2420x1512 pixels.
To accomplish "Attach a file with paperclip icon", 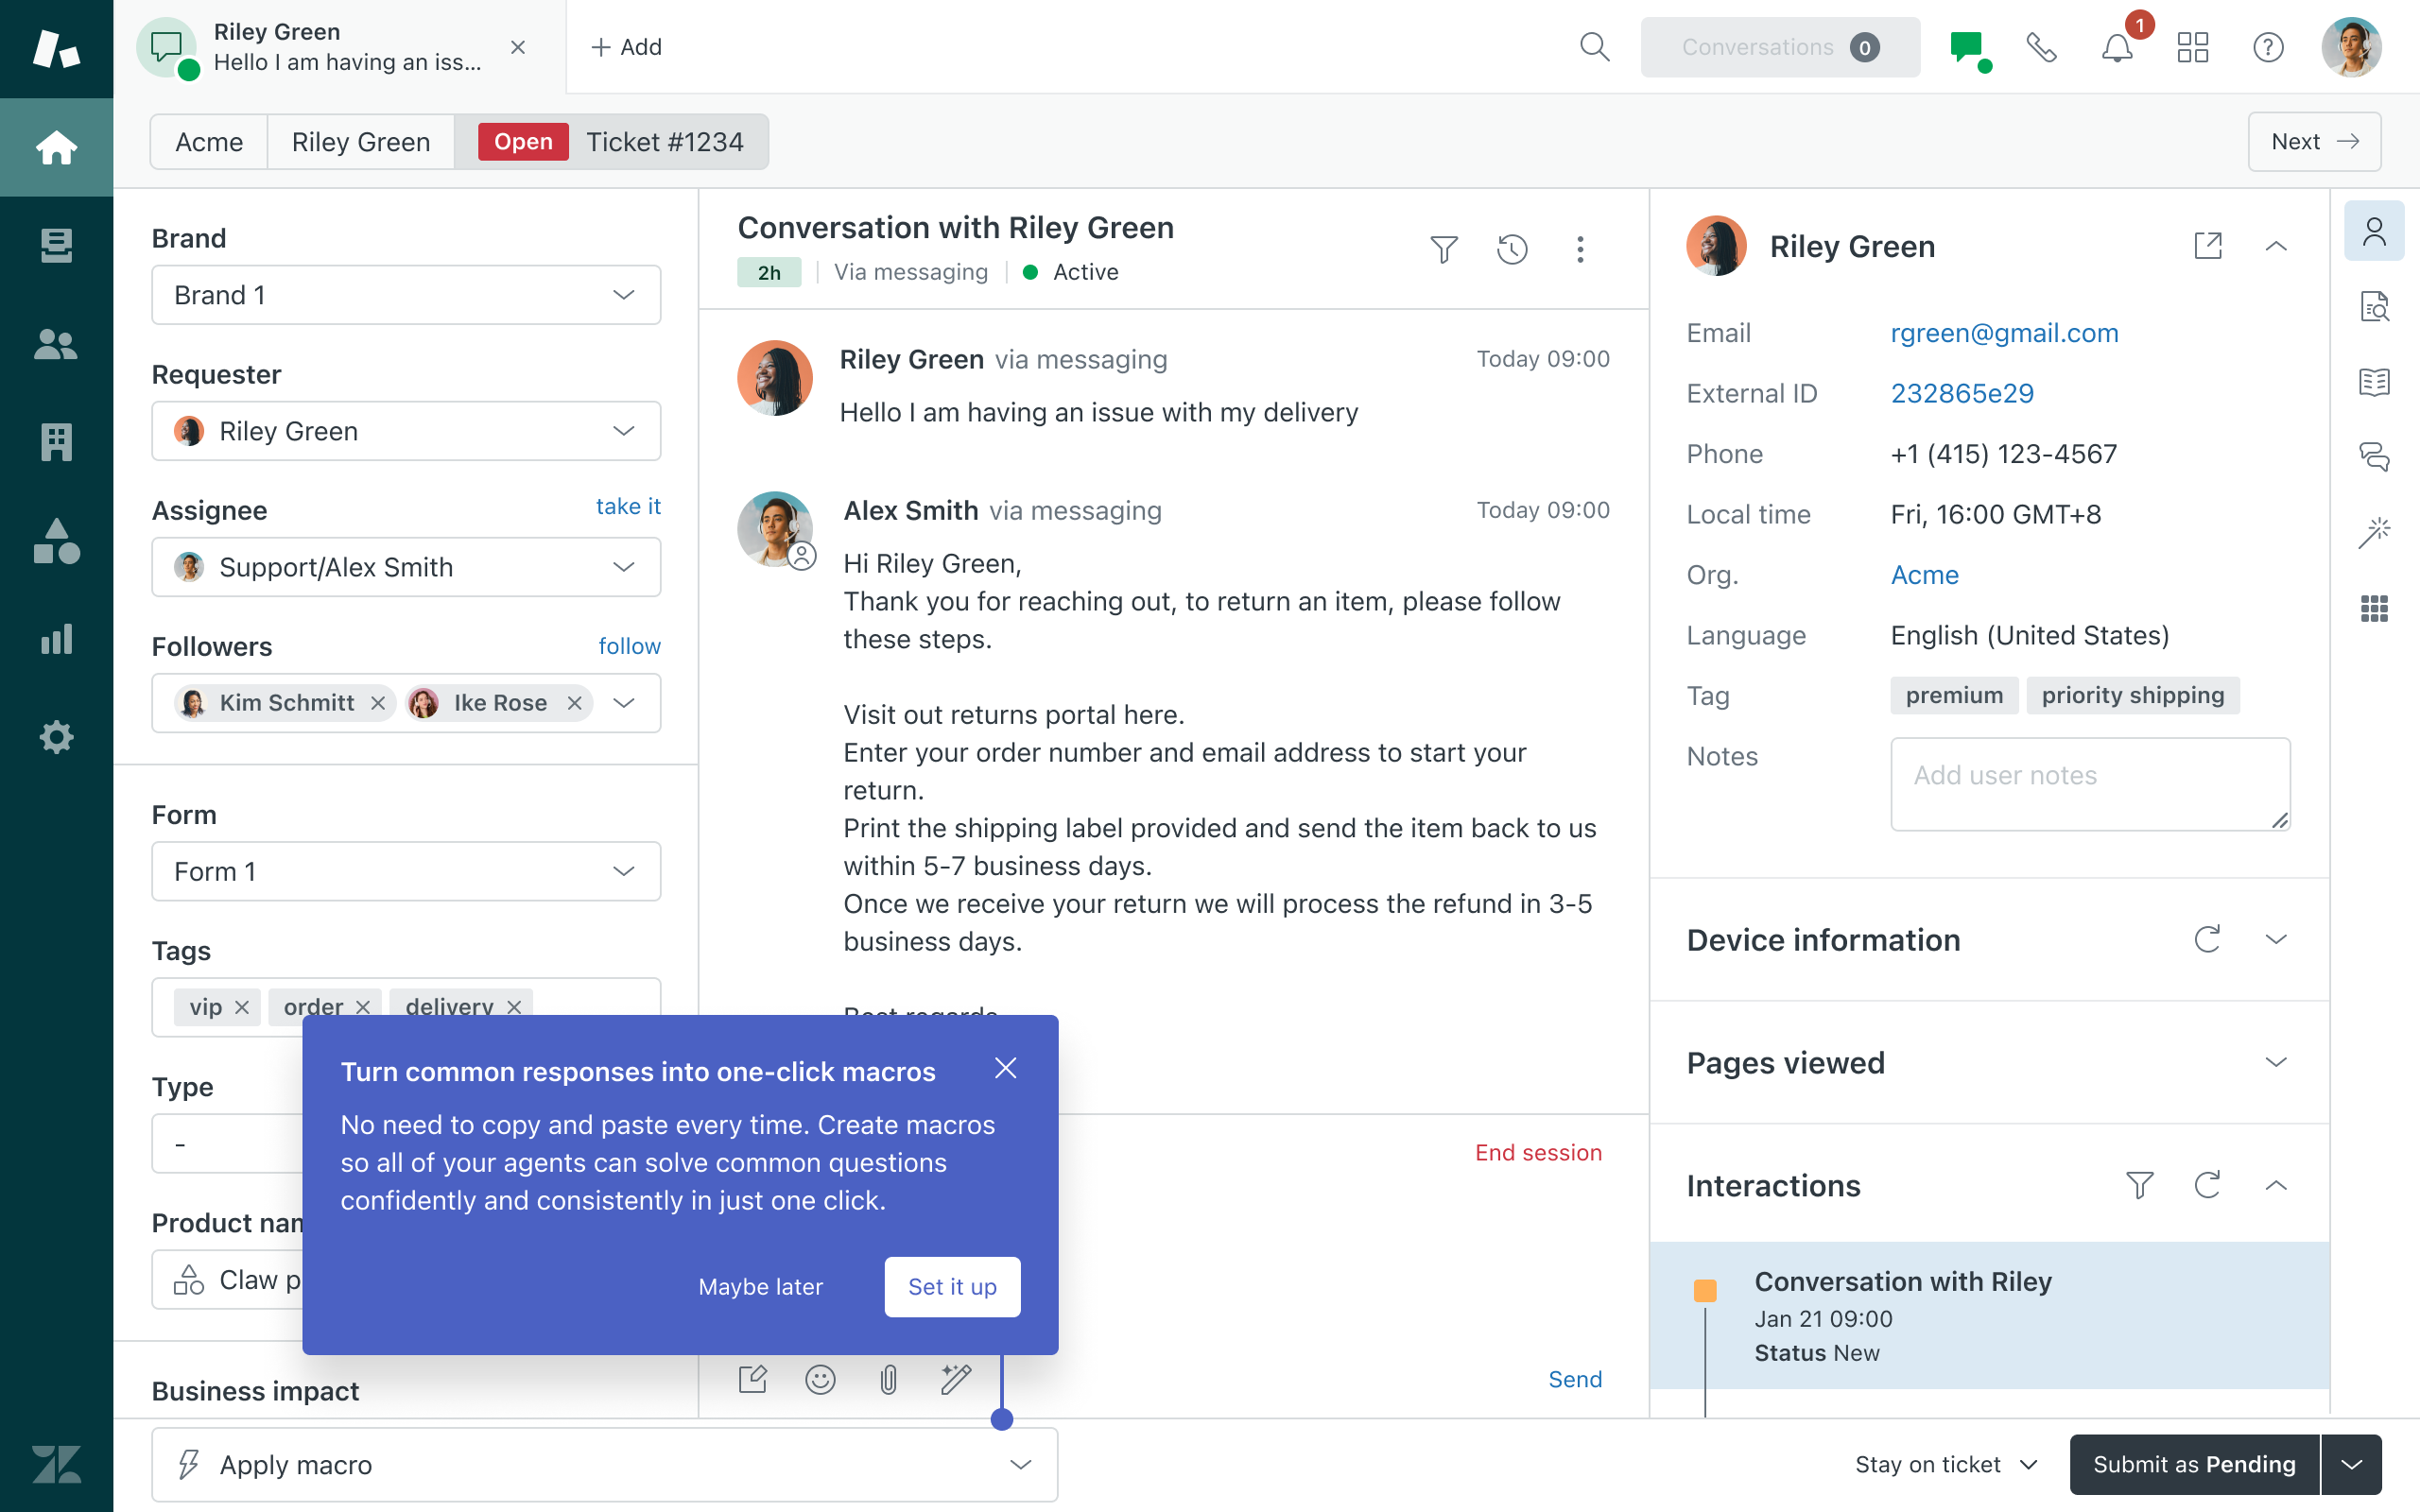I will (x=888, y=1380).
